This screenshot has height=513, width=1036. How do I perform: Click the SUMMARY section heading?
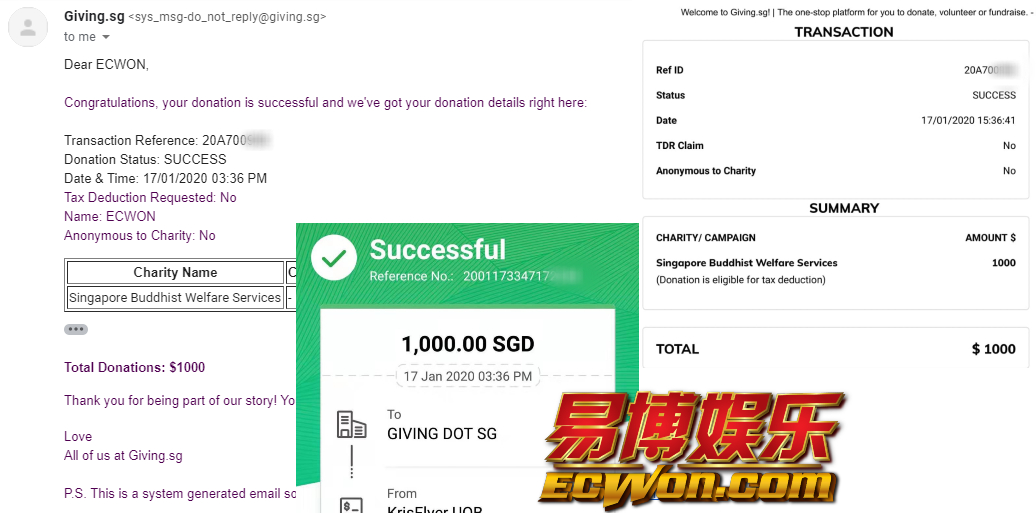844,208
